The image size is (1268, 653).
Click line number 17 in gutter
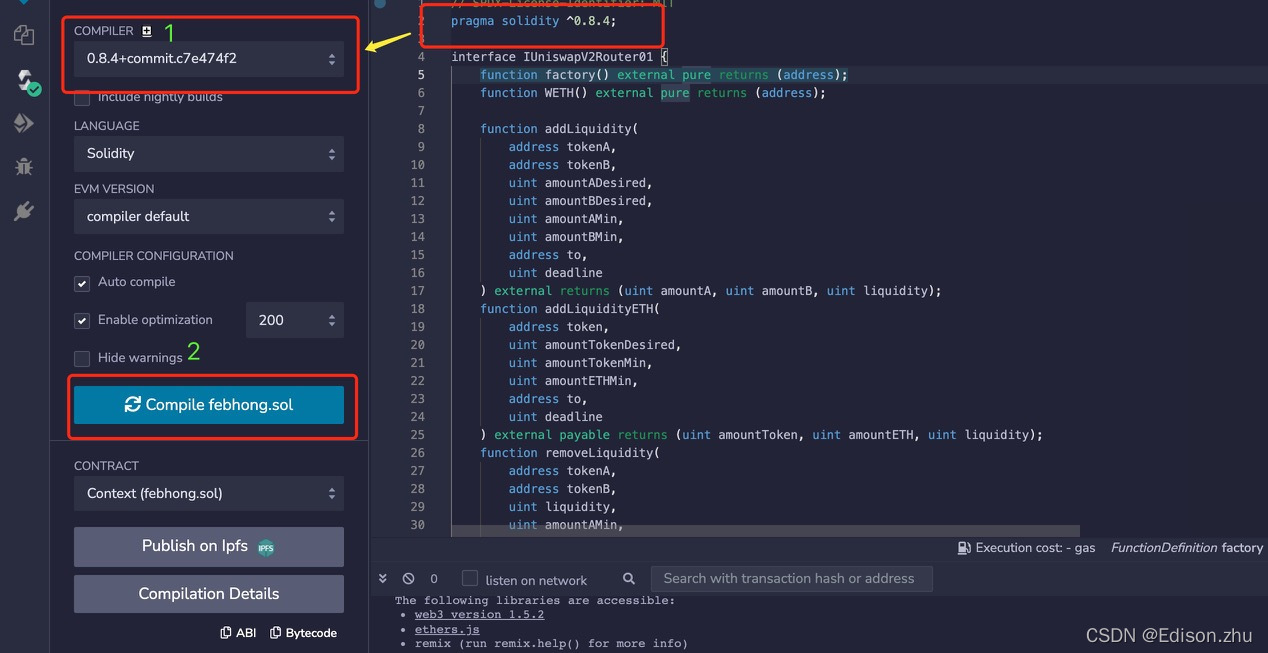click(417, 291)
